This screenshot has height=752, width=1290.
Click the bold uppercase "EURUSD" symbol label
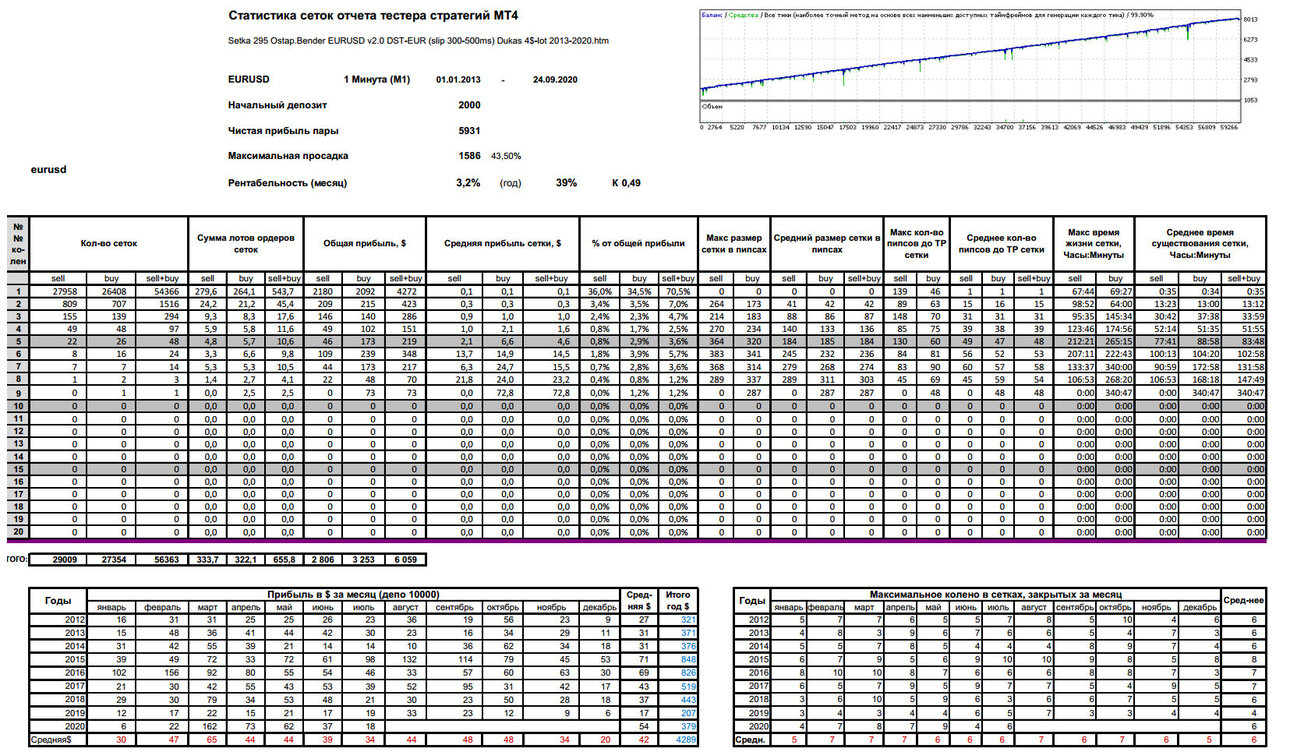coord(249,79)
